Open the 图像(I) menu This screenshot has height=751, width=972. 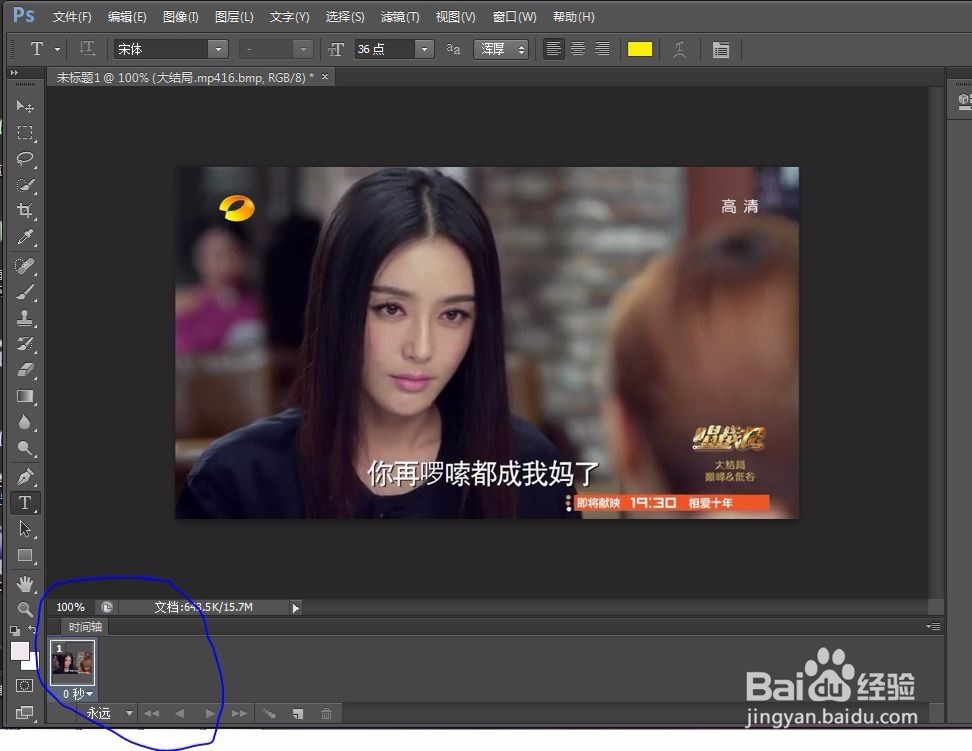pos(180,17)
